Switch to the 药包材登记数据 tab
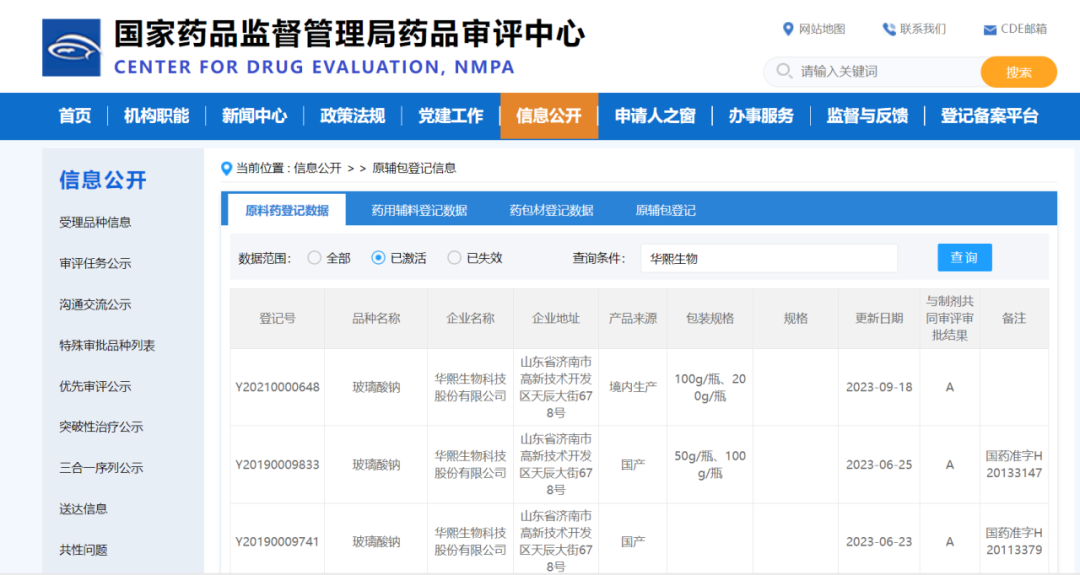1080x575 pixels. point(551,210)
